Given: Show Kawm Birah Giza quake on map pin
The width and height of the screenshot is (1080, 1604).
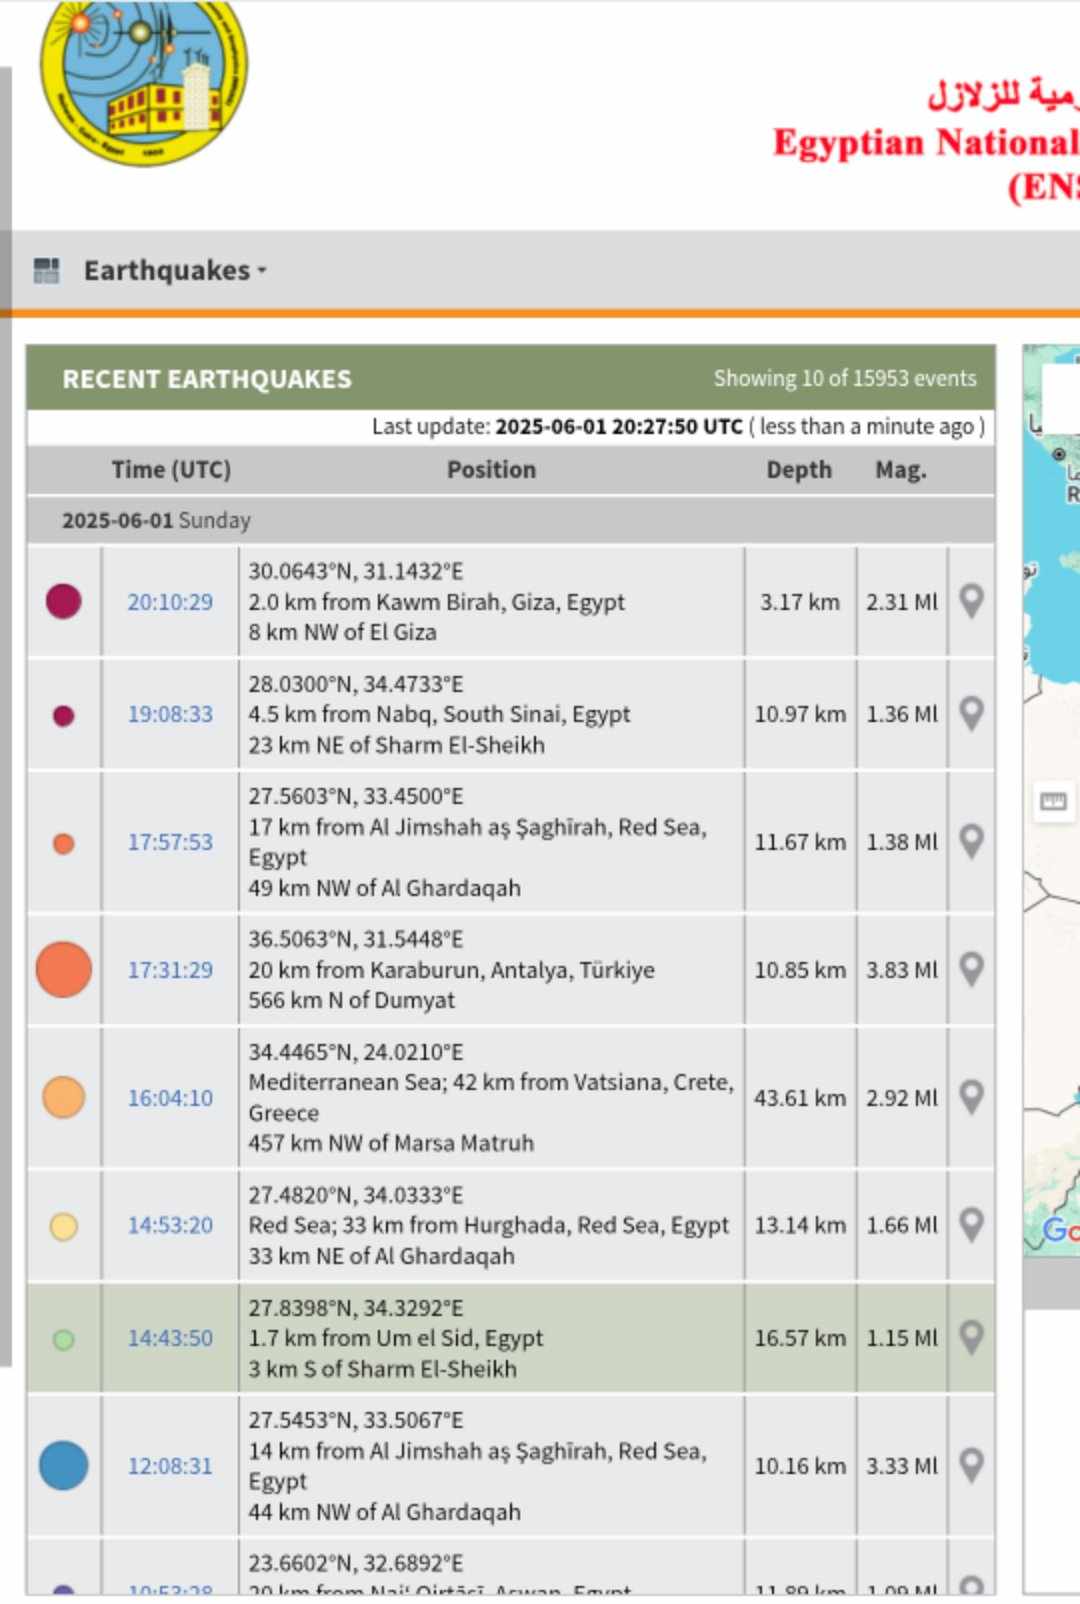Looking at the screenshot, I should (x=971, y=601).
